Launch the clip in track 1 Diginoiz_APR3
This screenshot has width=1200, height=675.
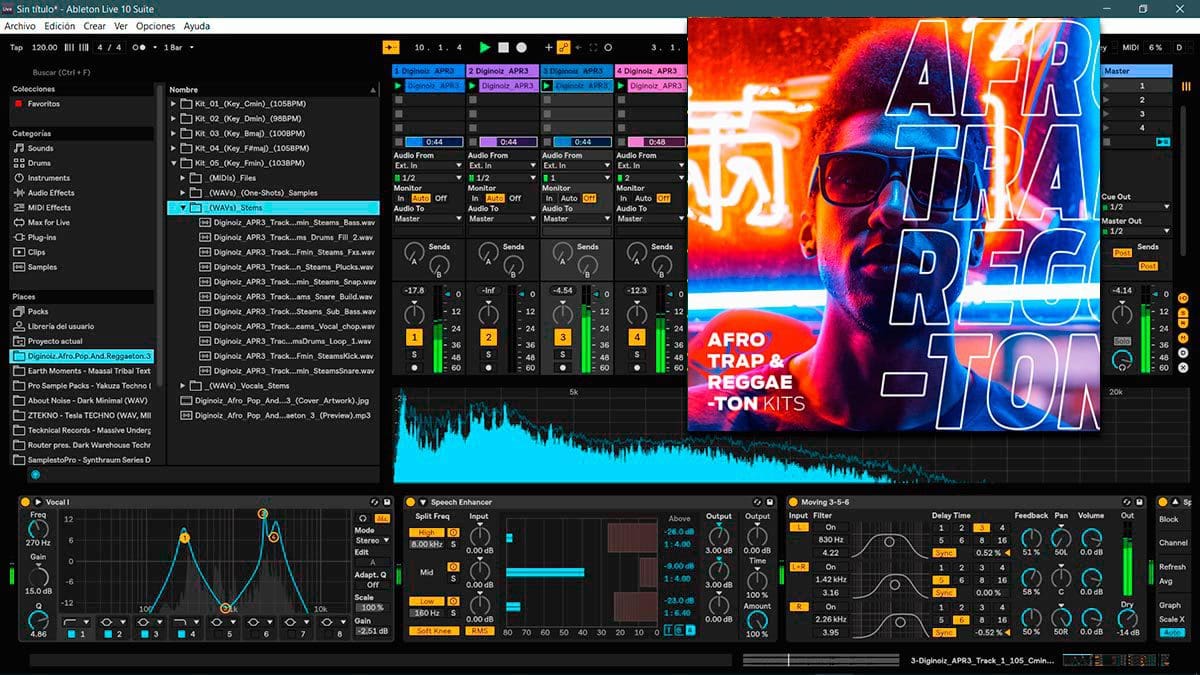[x=398, y=86]
